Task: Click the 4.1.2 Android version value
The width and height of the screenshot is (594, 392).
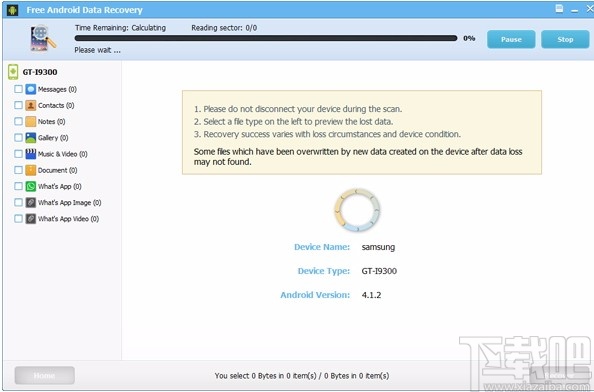Action: pyautogui.click(x=371, y=295)
